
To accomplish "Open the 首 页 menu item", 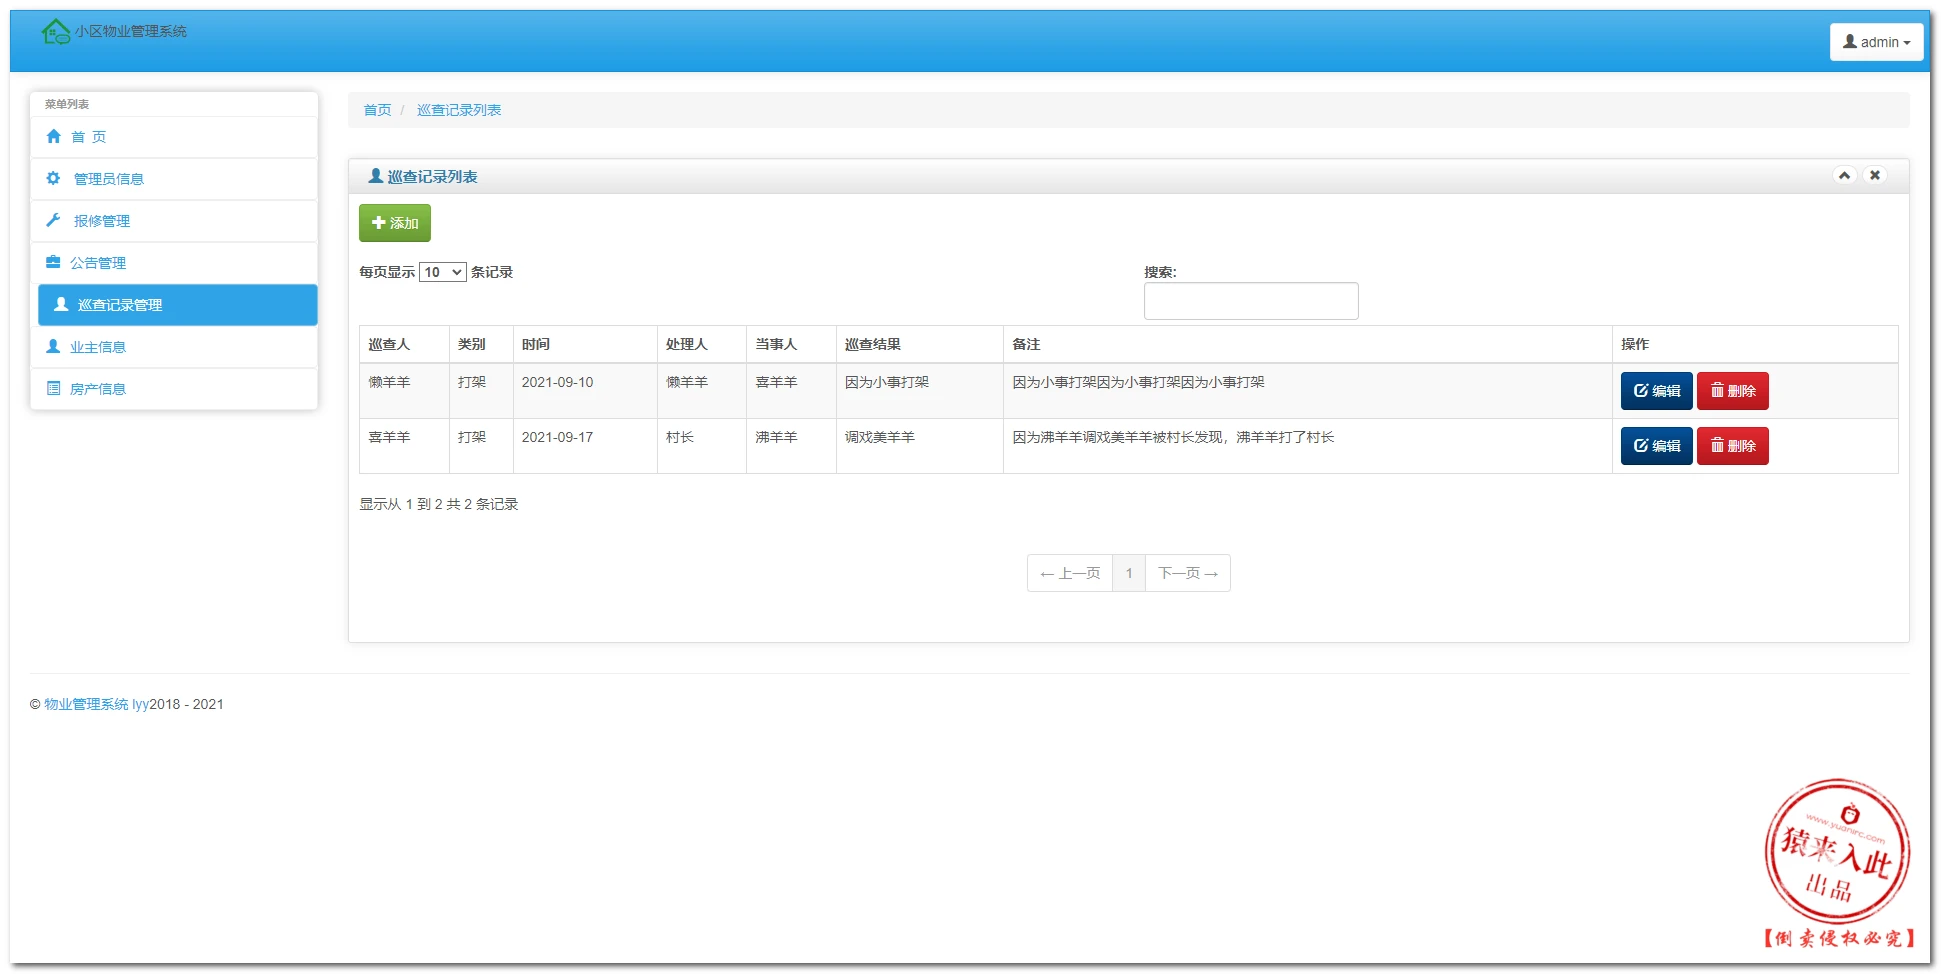I will click(174, 137).
